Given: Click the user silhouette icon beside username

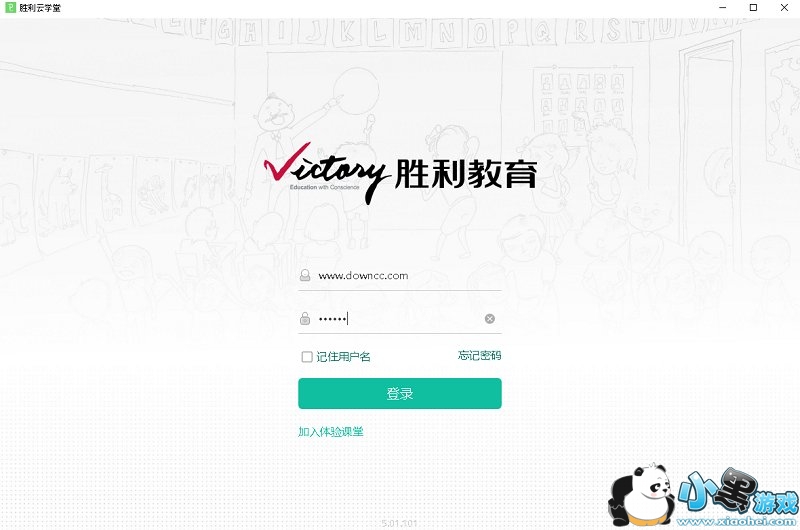Looking at the screenshot, I should (x=305, y=275).
